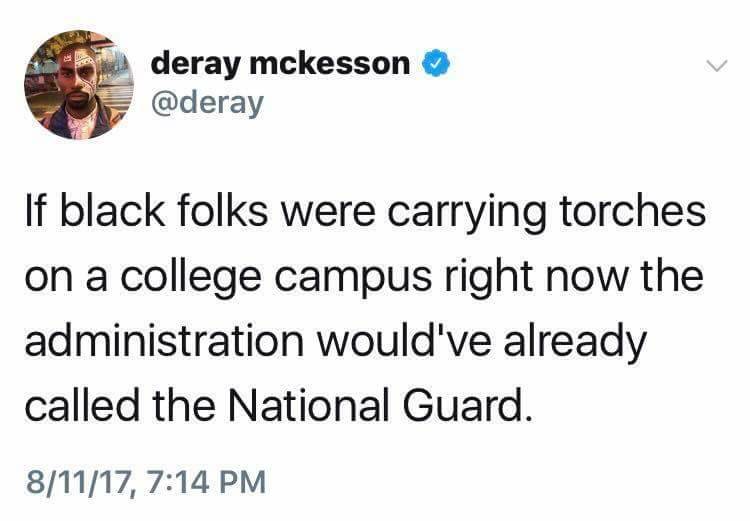Click the word 'torches' in tweet
Viewport: 750px width, 521px height.
pos(632,211)
